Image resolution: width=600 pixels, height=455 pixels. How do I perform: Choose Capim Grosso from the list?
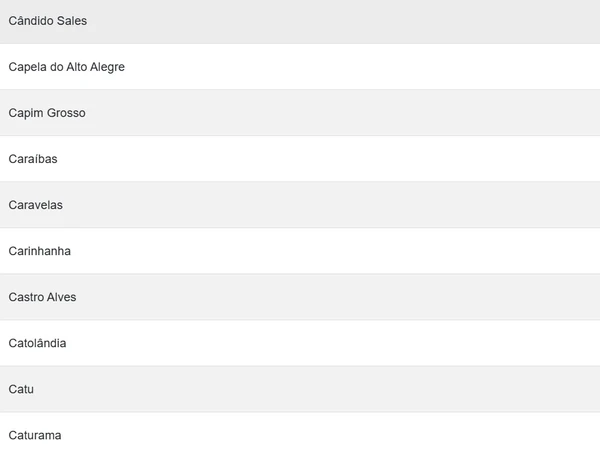300,113
